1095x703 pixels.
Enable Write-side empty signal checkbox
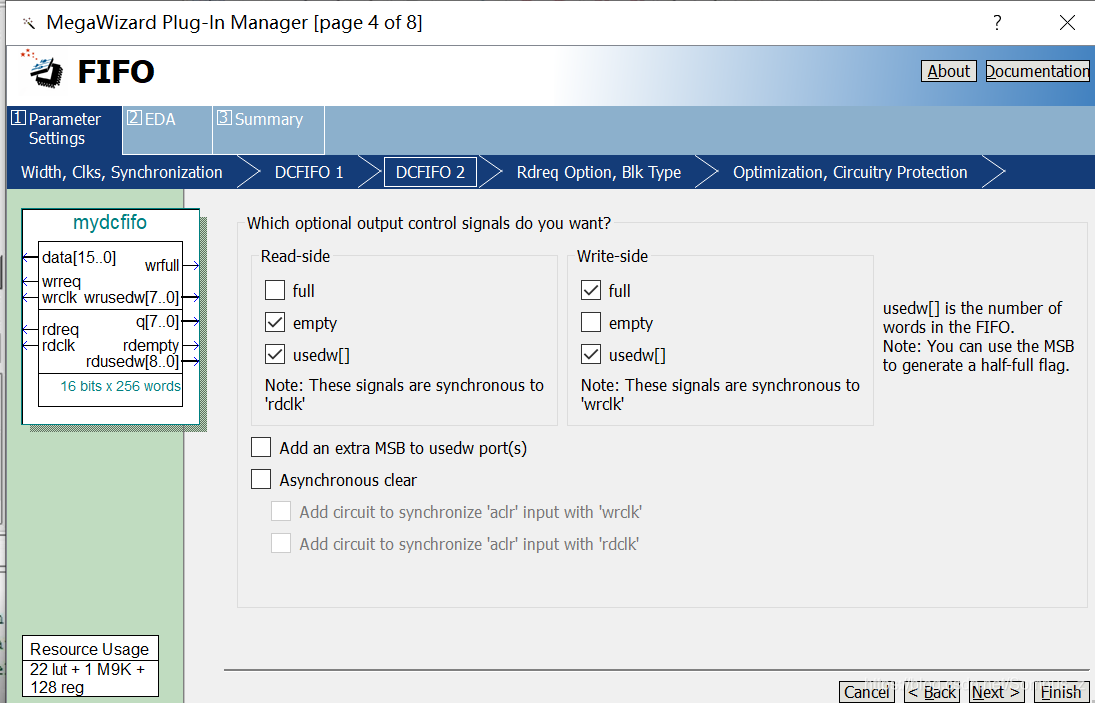pos(591,322)
